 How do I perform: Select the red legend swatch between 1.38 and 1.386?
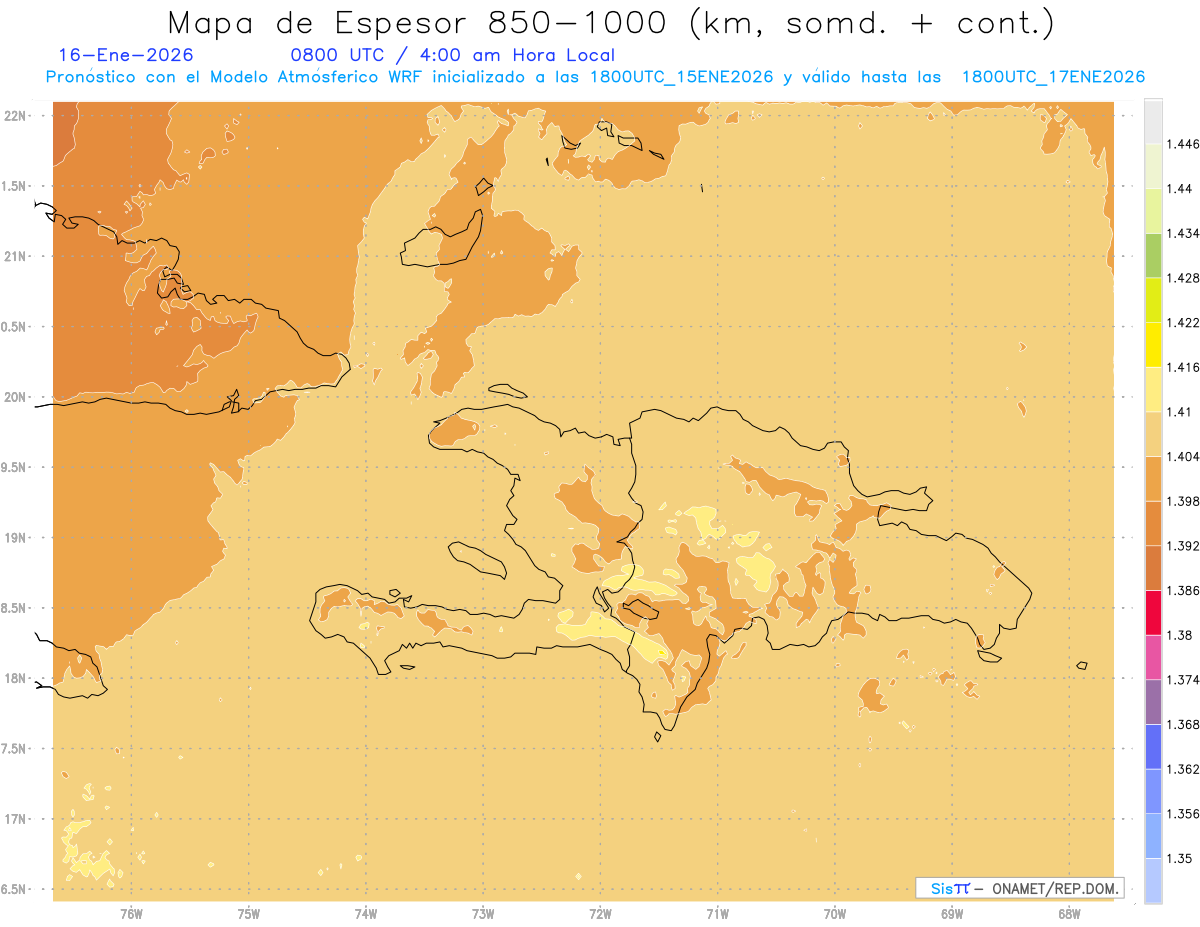pyautogui.click(x=1153, y=612)
